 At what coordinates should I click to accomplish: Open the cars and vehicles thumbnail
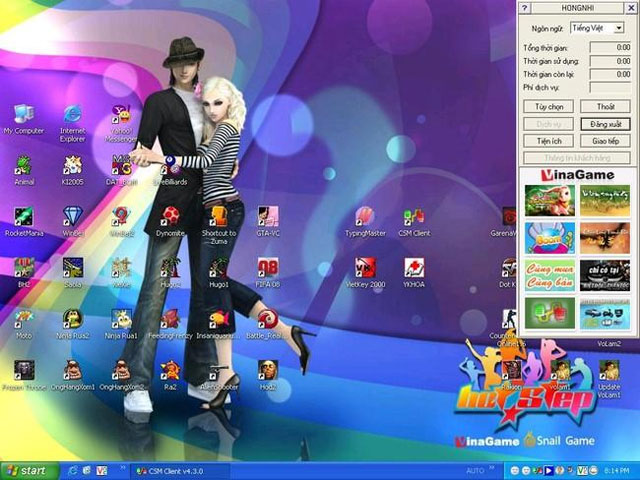605,313
